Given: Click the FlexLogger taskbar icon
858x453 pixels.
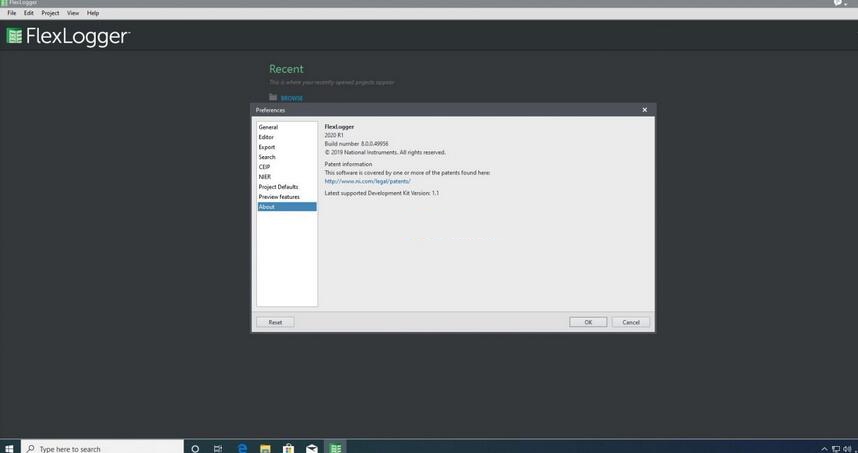Looking at the screenshot, I should [x=335, y=449].
